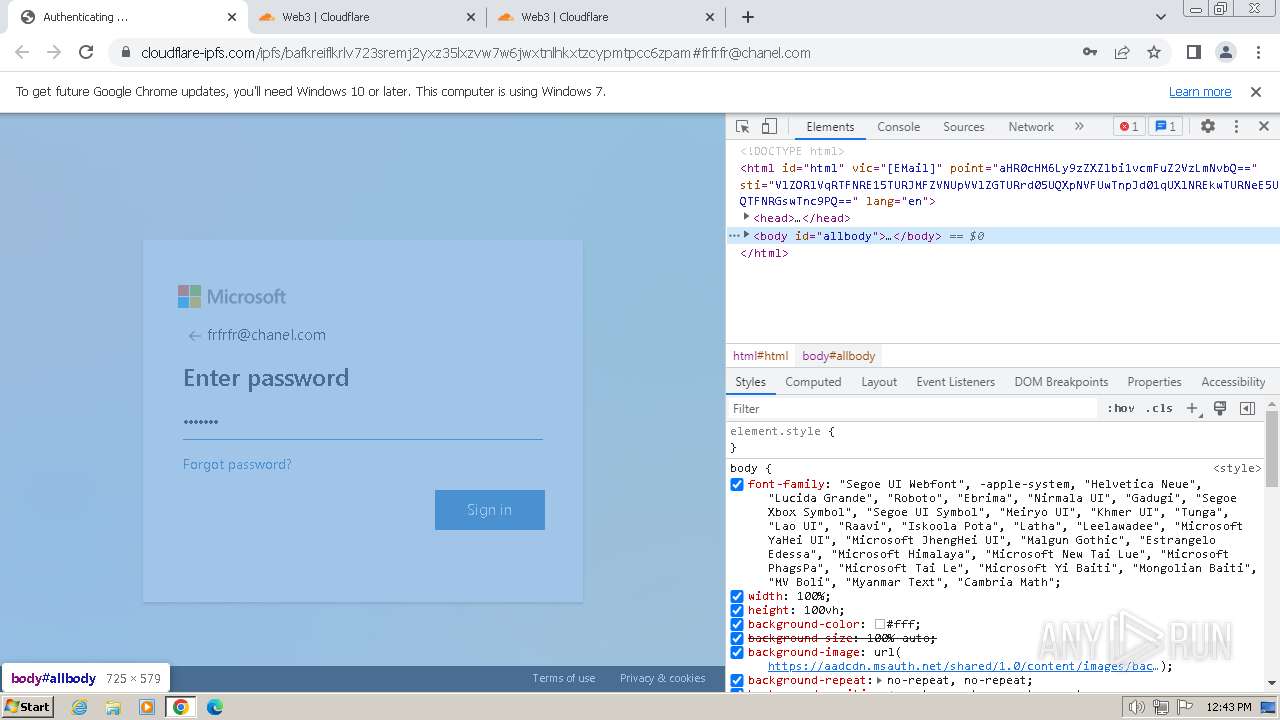Show the computed styles sidebar pane icon
The height and width of the screenshot is (720, 1280).
1247,408
